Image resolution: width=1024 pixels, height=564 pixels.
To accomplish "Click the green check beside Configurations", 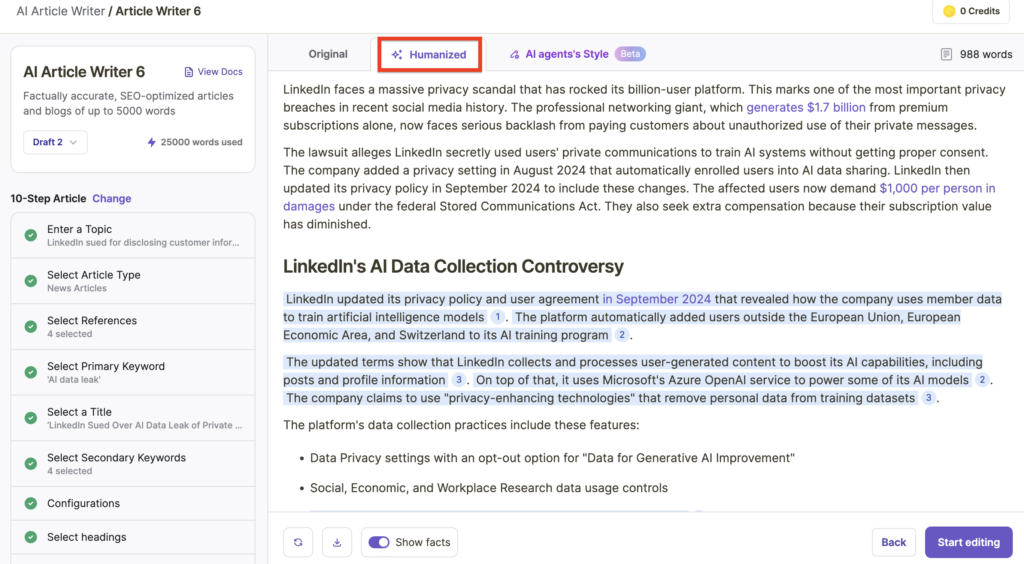I will pyautogui.click(x=31, y=503).
